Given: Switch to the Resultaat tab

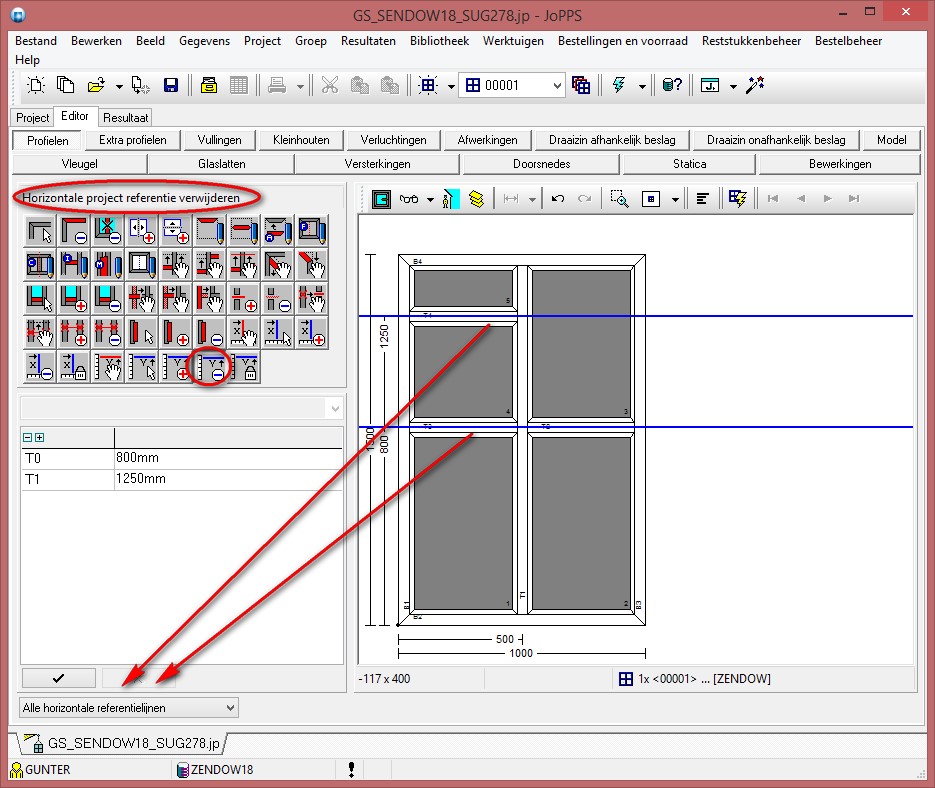Looking at the screenshot, I should click(125, 118).
